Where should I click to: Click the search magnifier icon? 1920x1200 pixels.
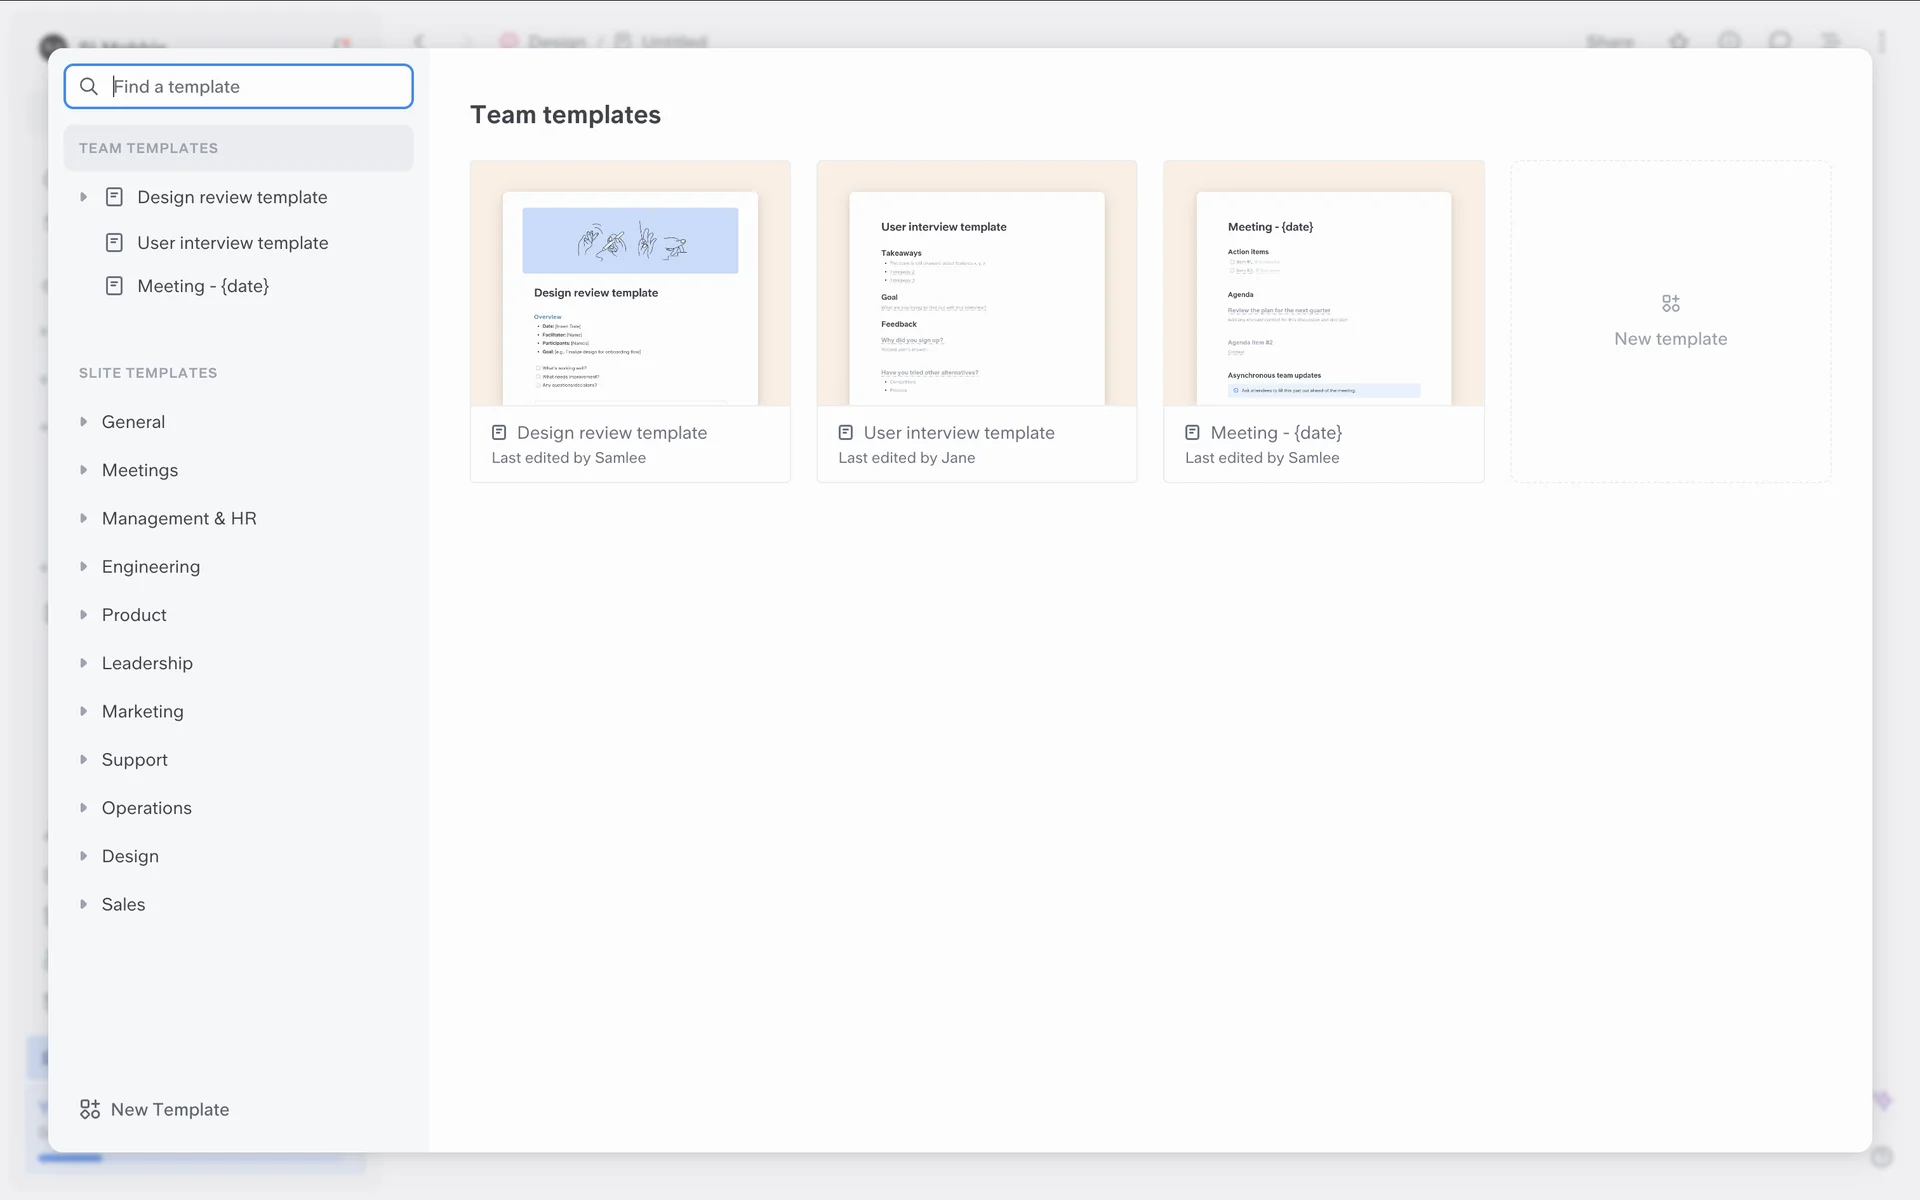(89, 87)
